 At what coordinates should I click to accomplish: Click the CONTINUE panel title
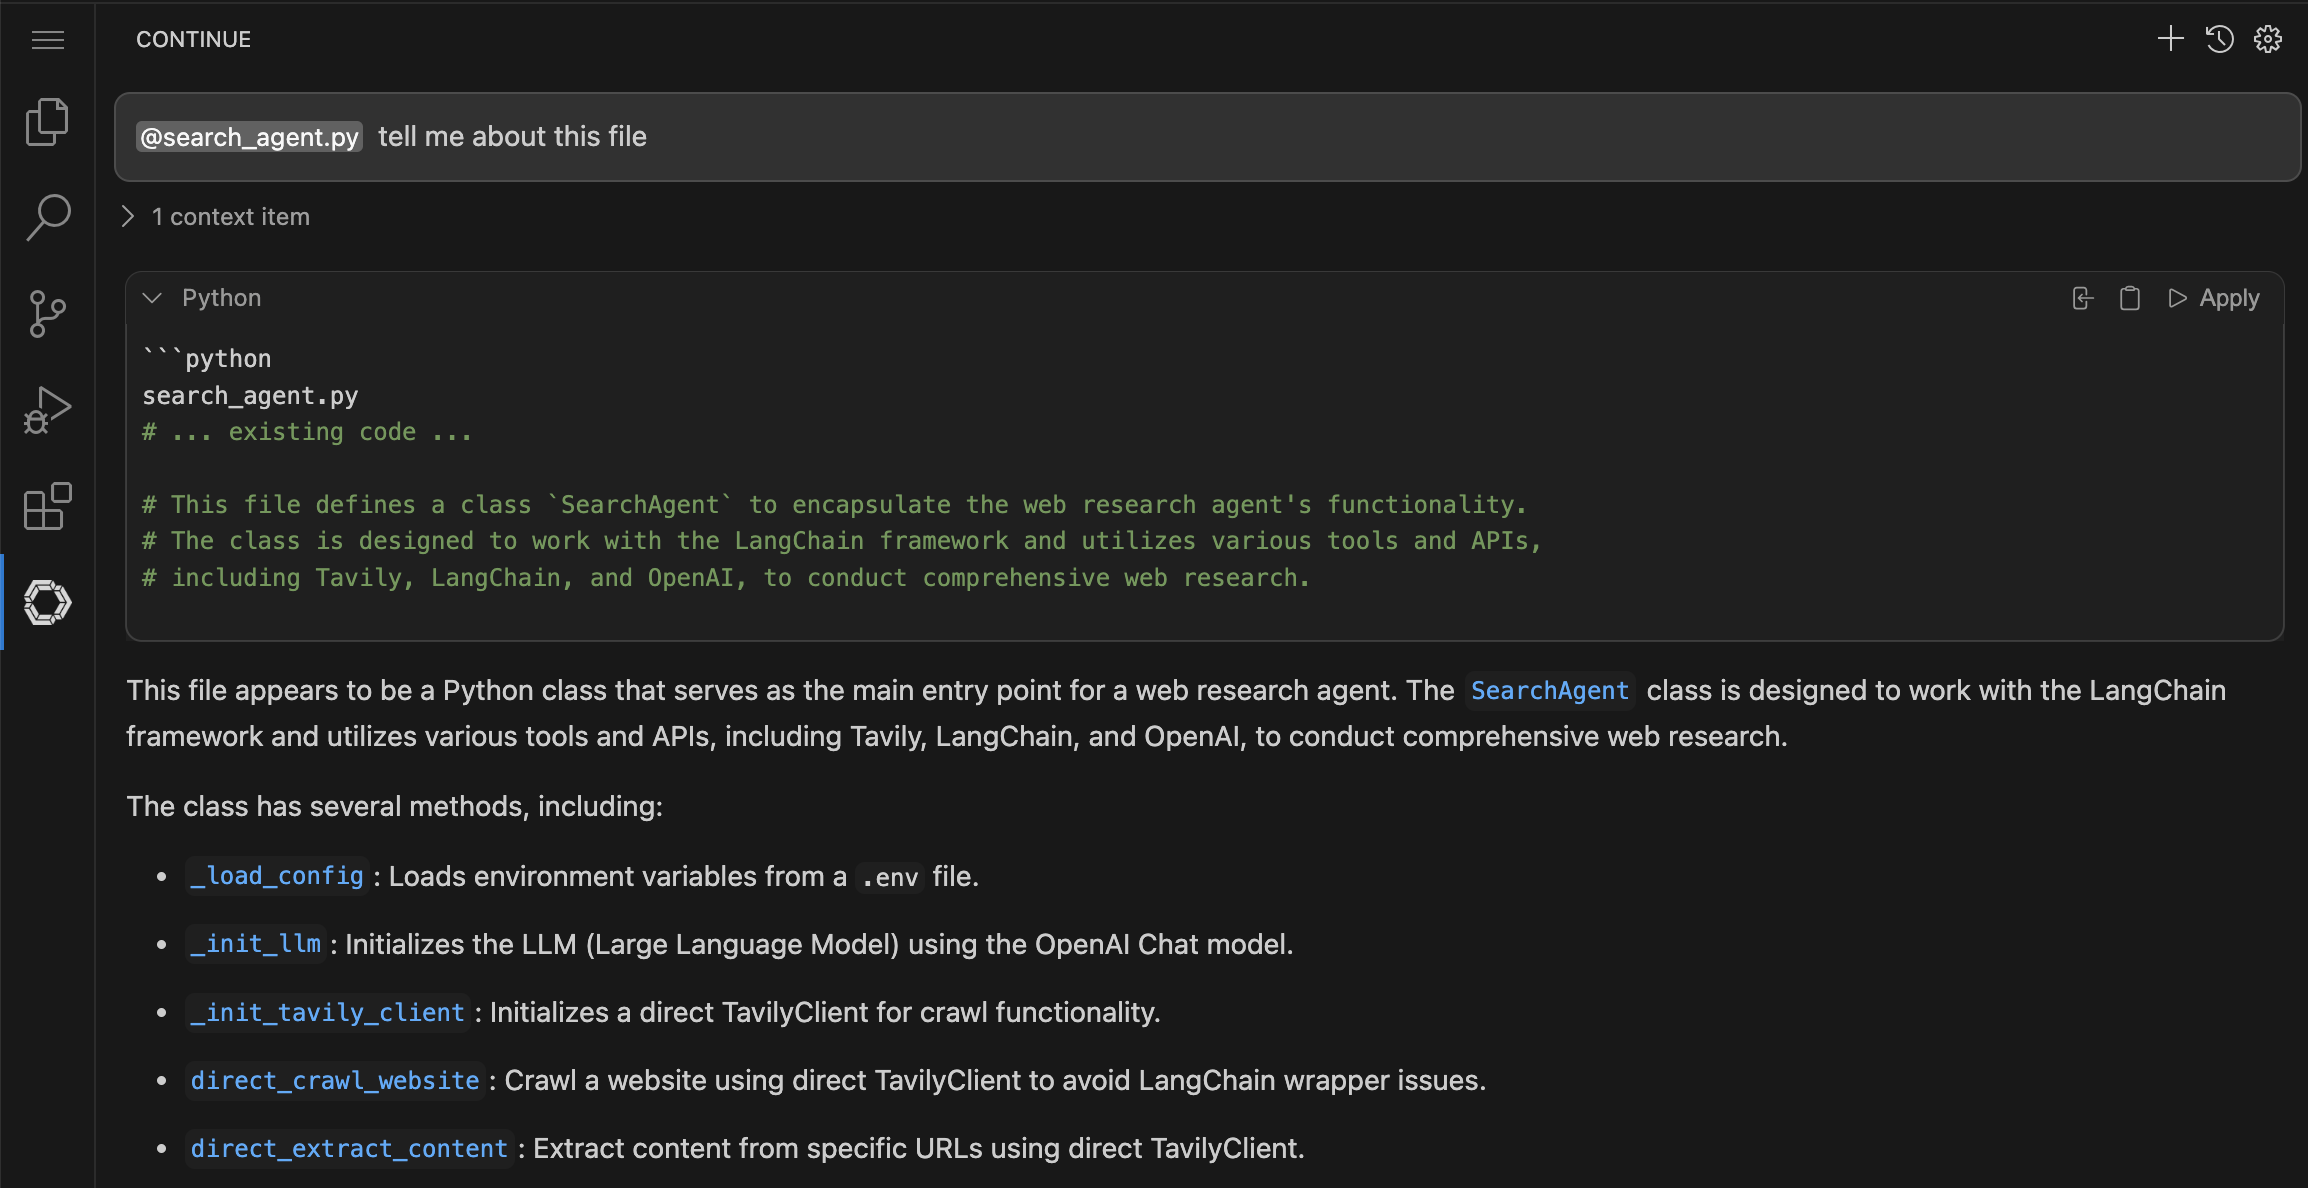point(193,39)
